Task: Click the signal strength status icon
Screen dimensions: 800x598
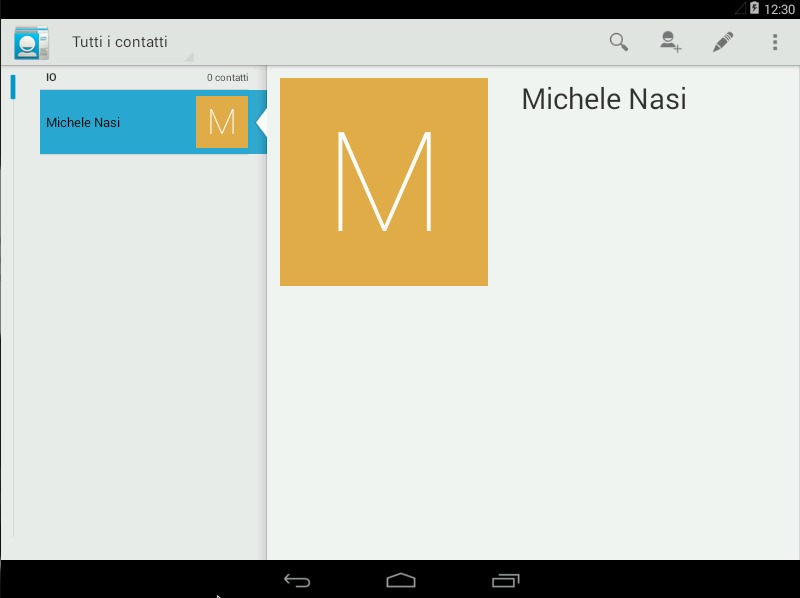Action: [x=739, y=9]
